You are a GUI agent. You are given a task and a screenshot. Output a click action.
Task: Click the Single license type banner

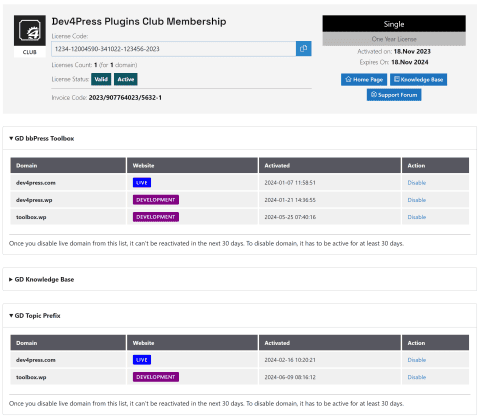point(394,24)
